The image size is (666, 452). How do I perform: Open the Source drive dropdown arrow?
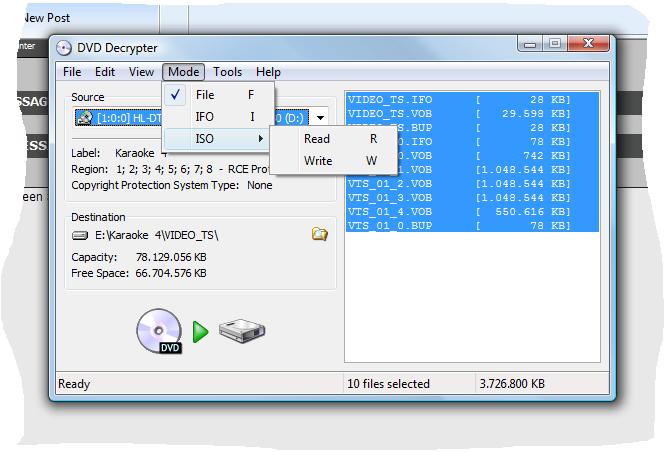click(320, 118)
